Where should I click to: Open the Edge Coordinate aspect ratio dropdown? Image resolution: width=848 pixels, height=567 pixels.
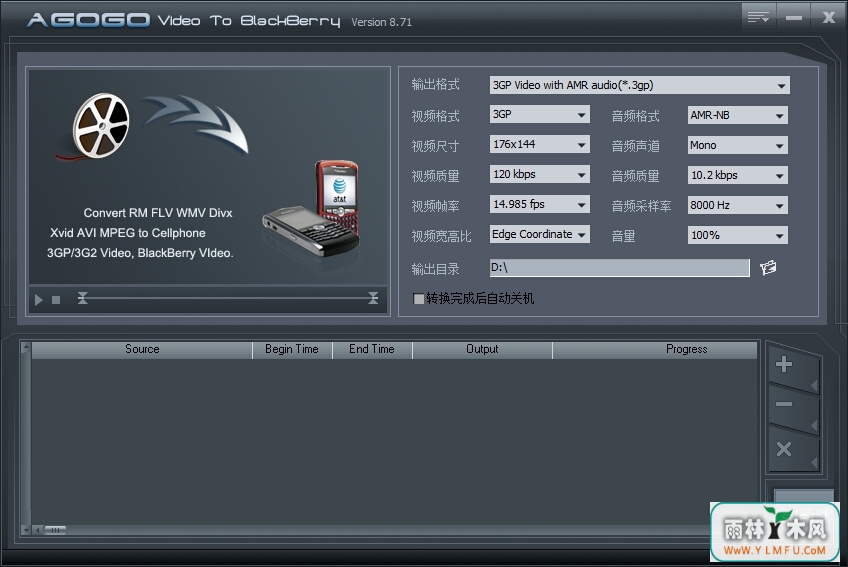click(540, 234)
